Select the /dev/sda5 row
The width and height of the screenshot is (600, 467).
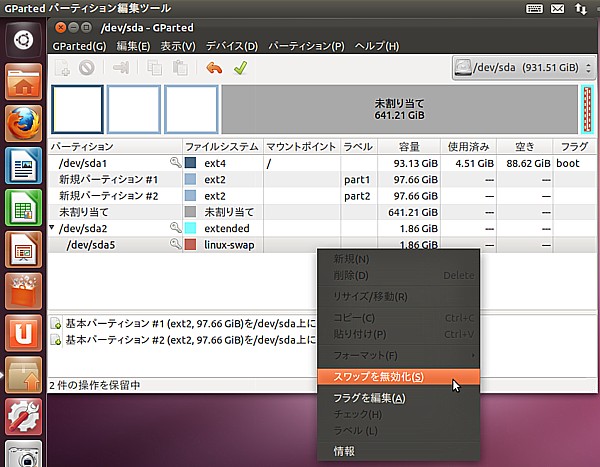322,245
